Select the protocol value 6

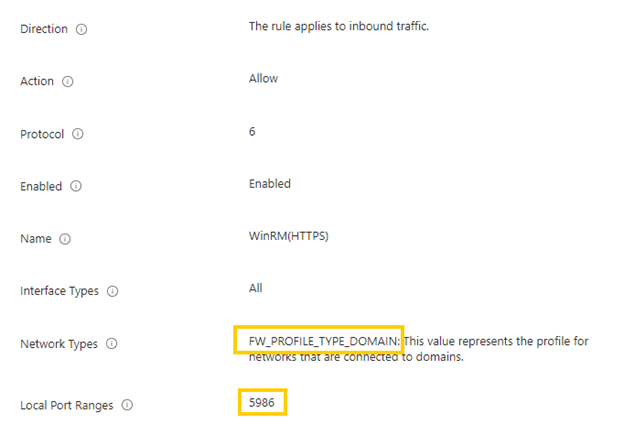click(252, 131)
